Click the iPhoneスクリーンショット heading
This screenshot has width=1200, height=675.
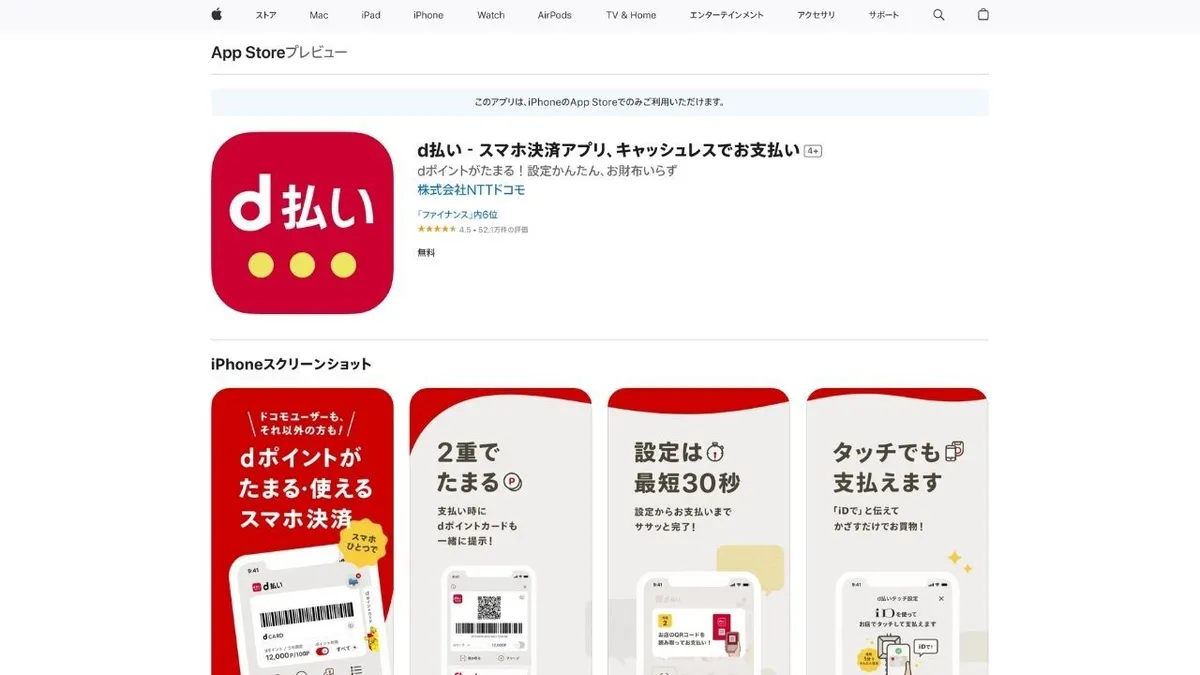point(291,364)
